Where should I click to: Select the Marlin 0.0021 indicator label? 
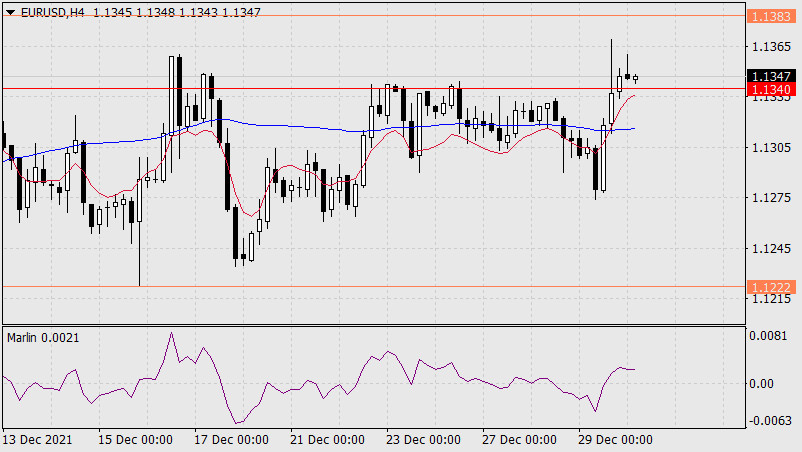pyautogui.click(x=43, y=337)
